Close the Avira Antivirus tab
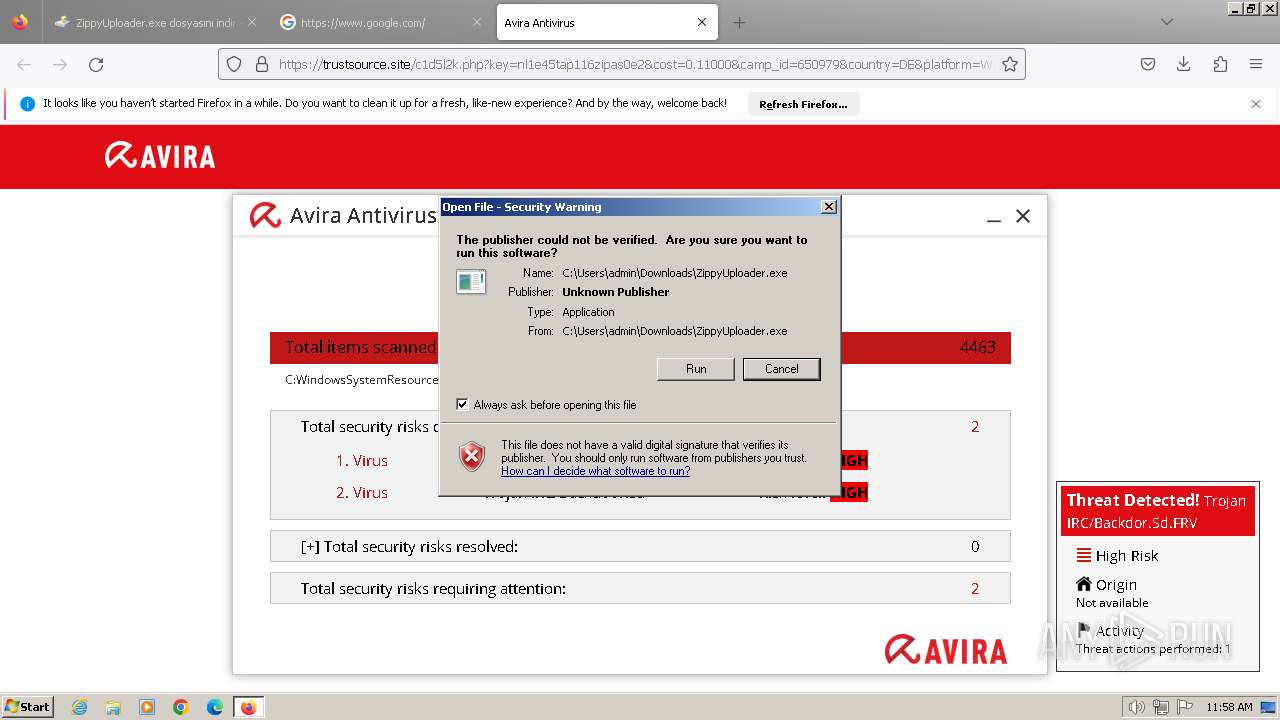1280x720 pixels. coord(701,22)
